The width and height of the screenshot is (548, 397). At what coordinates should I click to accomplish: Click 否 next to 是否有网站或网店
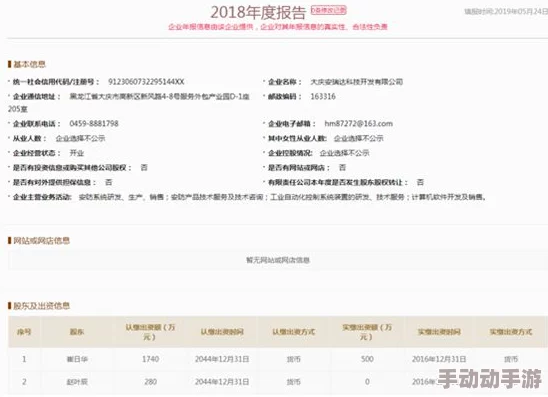coord(342,168)
